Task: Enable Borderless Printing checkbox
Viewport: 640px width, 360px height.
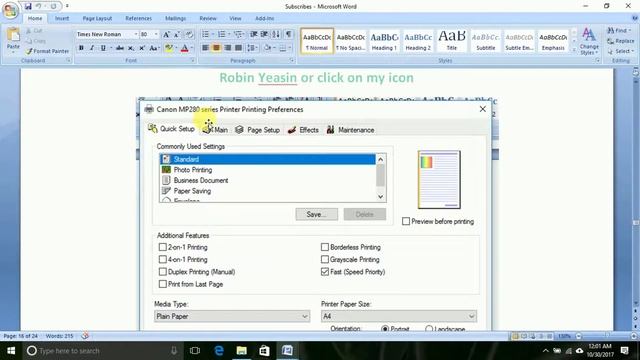Action: [x=325, y=247]
